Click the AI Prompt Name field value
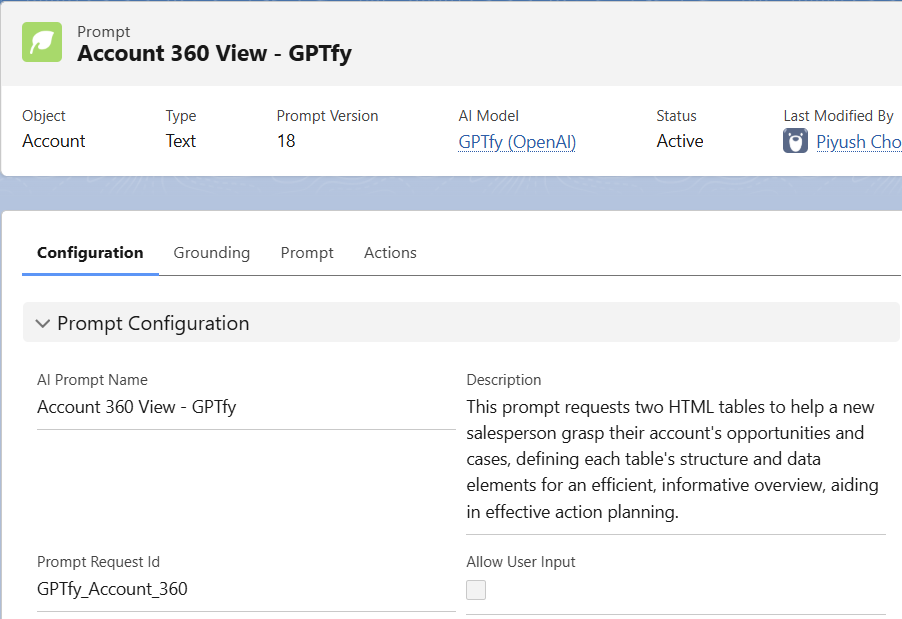This screenshot has height=619, width=902. pyautogui.click(x=137, y=407)
